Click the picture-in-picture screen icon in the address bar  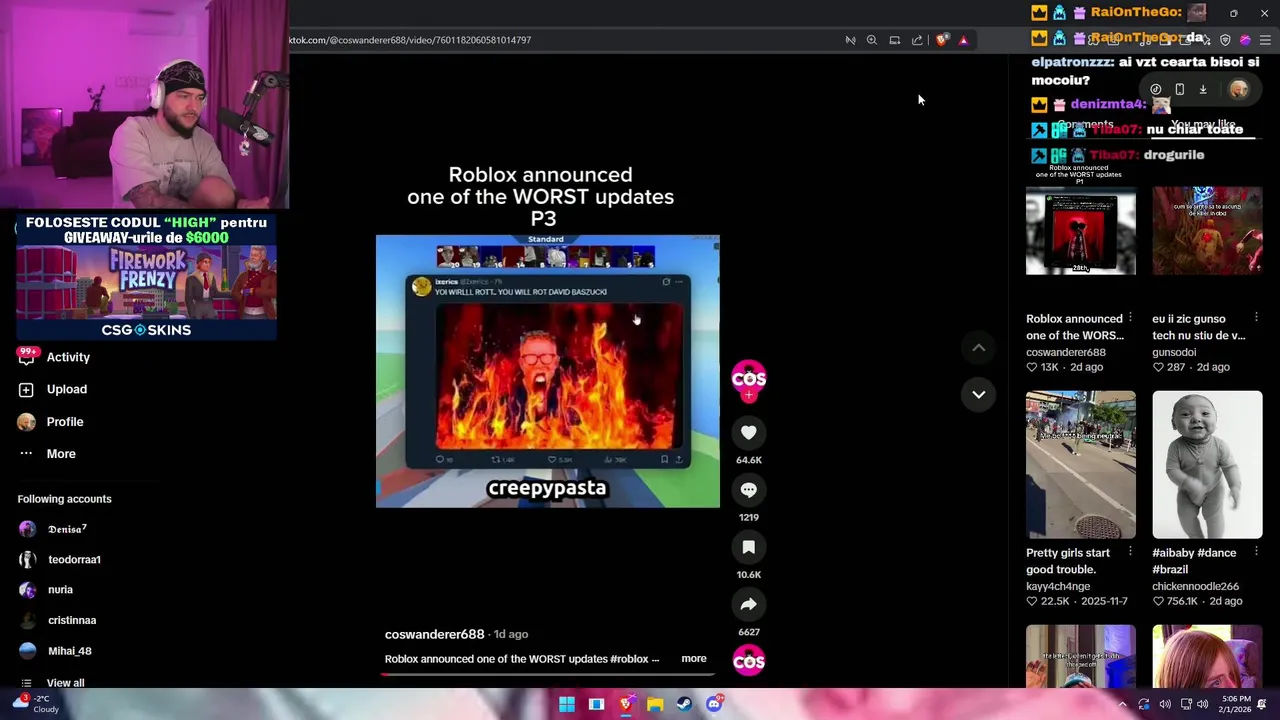[895, 40]
